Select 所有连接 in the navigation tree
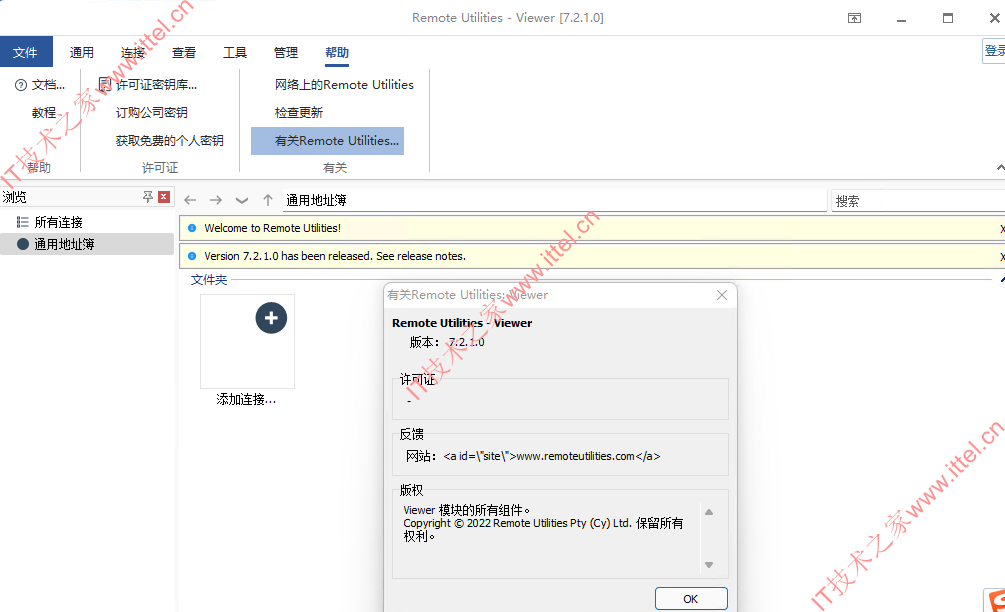This screenshot has height=612, width=1005. (58, 222)
